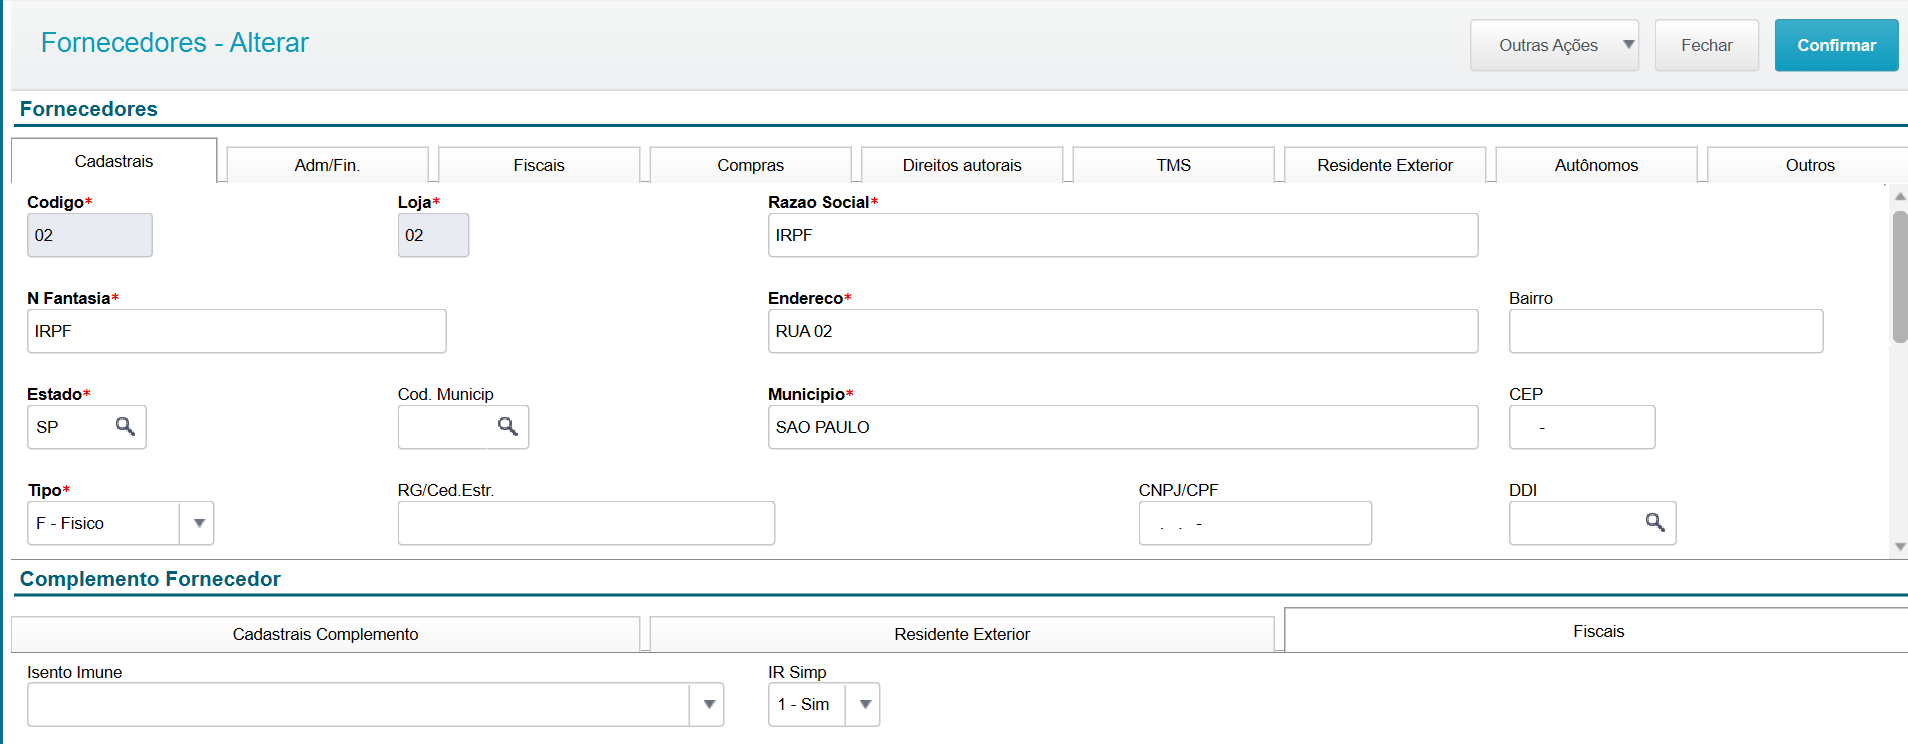
Task: Open the Tipo dropdown arrow
Action: click(199, 523)
